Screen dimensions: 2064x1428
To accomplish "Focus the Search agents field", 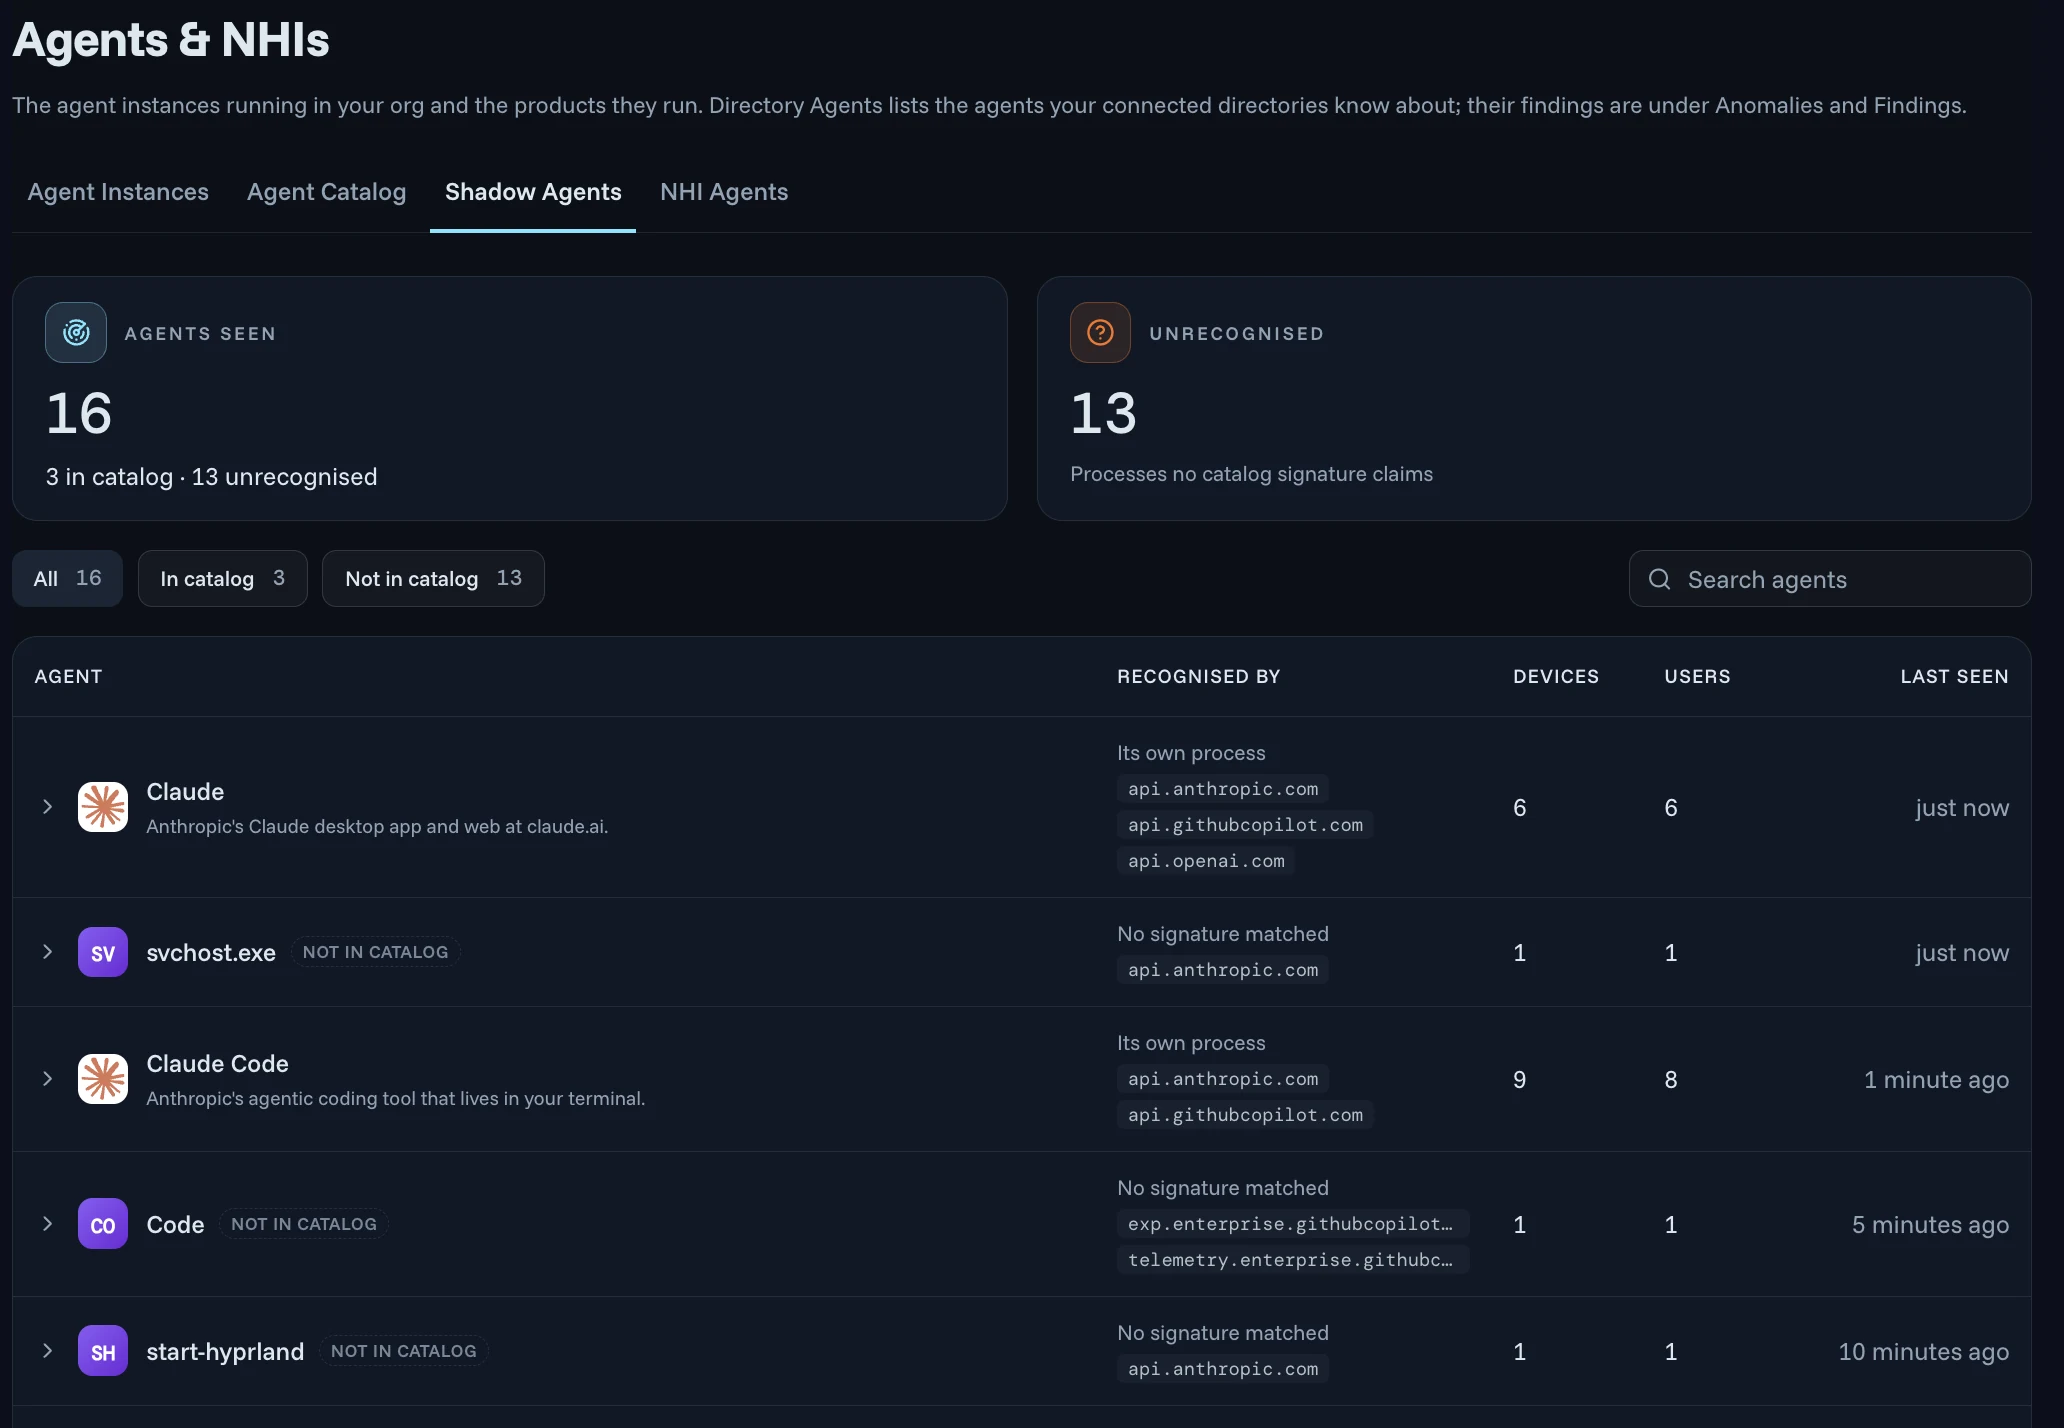I will (x=1830, y=579).
